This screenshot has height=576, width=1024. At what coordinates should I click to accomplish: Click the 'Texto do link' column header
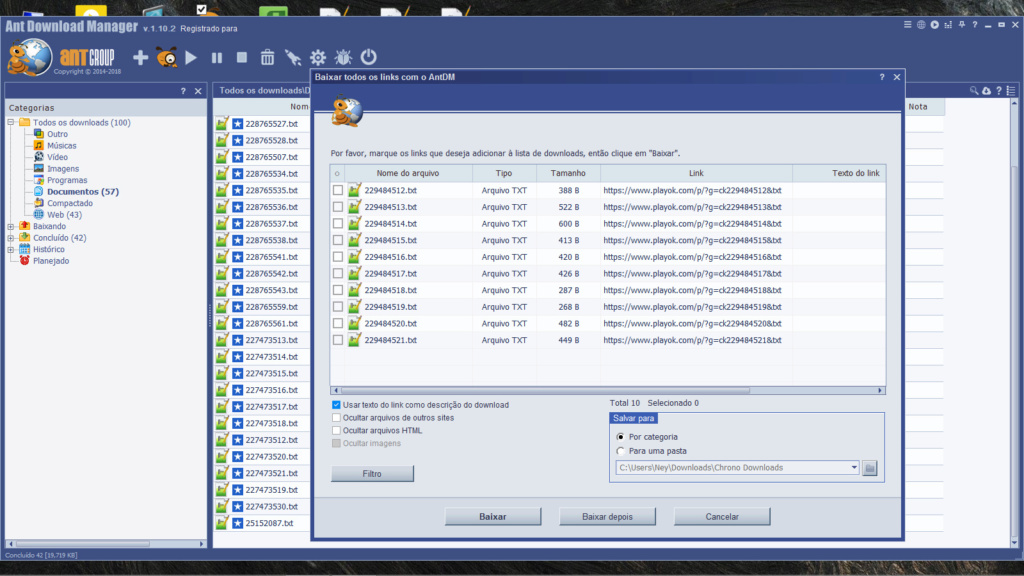tap(839, 173)
